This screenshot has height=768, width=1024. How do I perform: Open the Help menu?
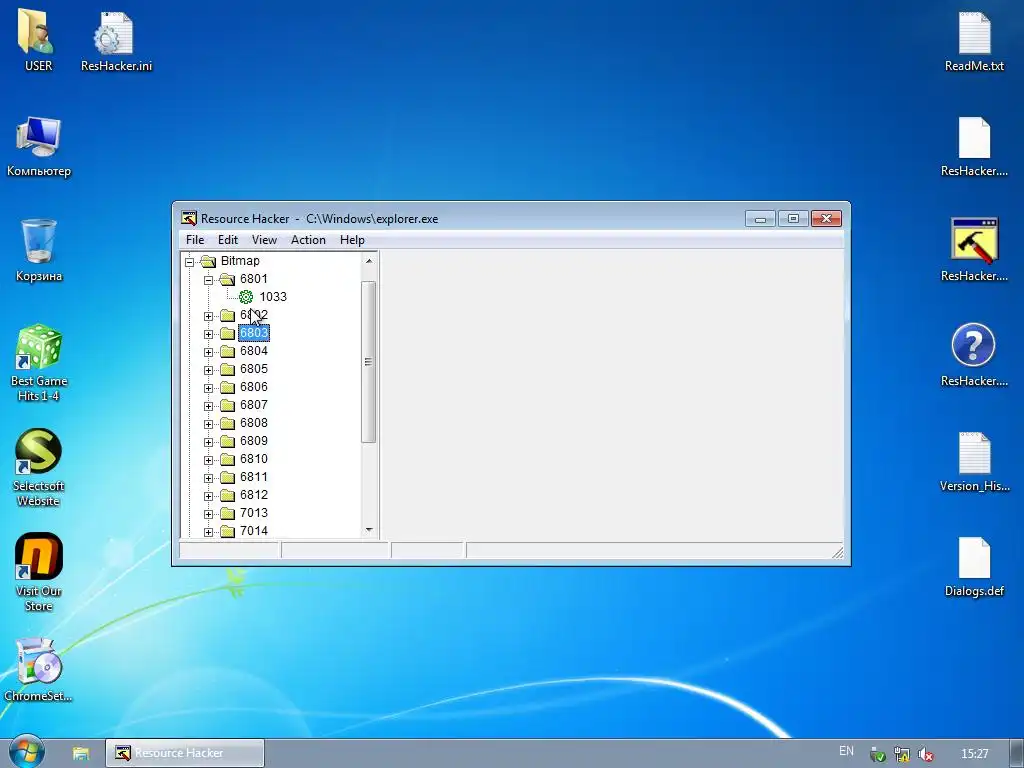tap(352, 240)
